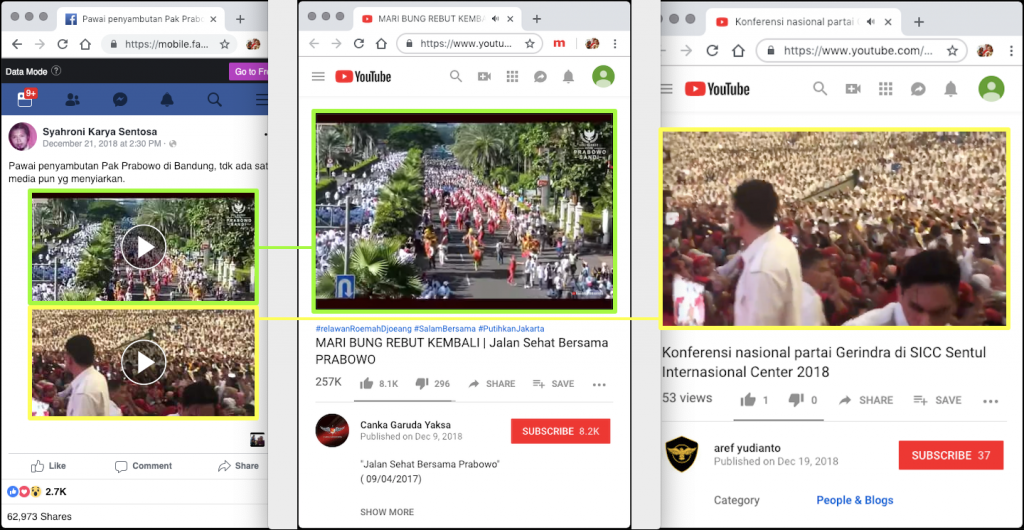Dislike the Konferensi nasional Gerindra video
This screenshot has height=530, width=1024.
(796, 400)
